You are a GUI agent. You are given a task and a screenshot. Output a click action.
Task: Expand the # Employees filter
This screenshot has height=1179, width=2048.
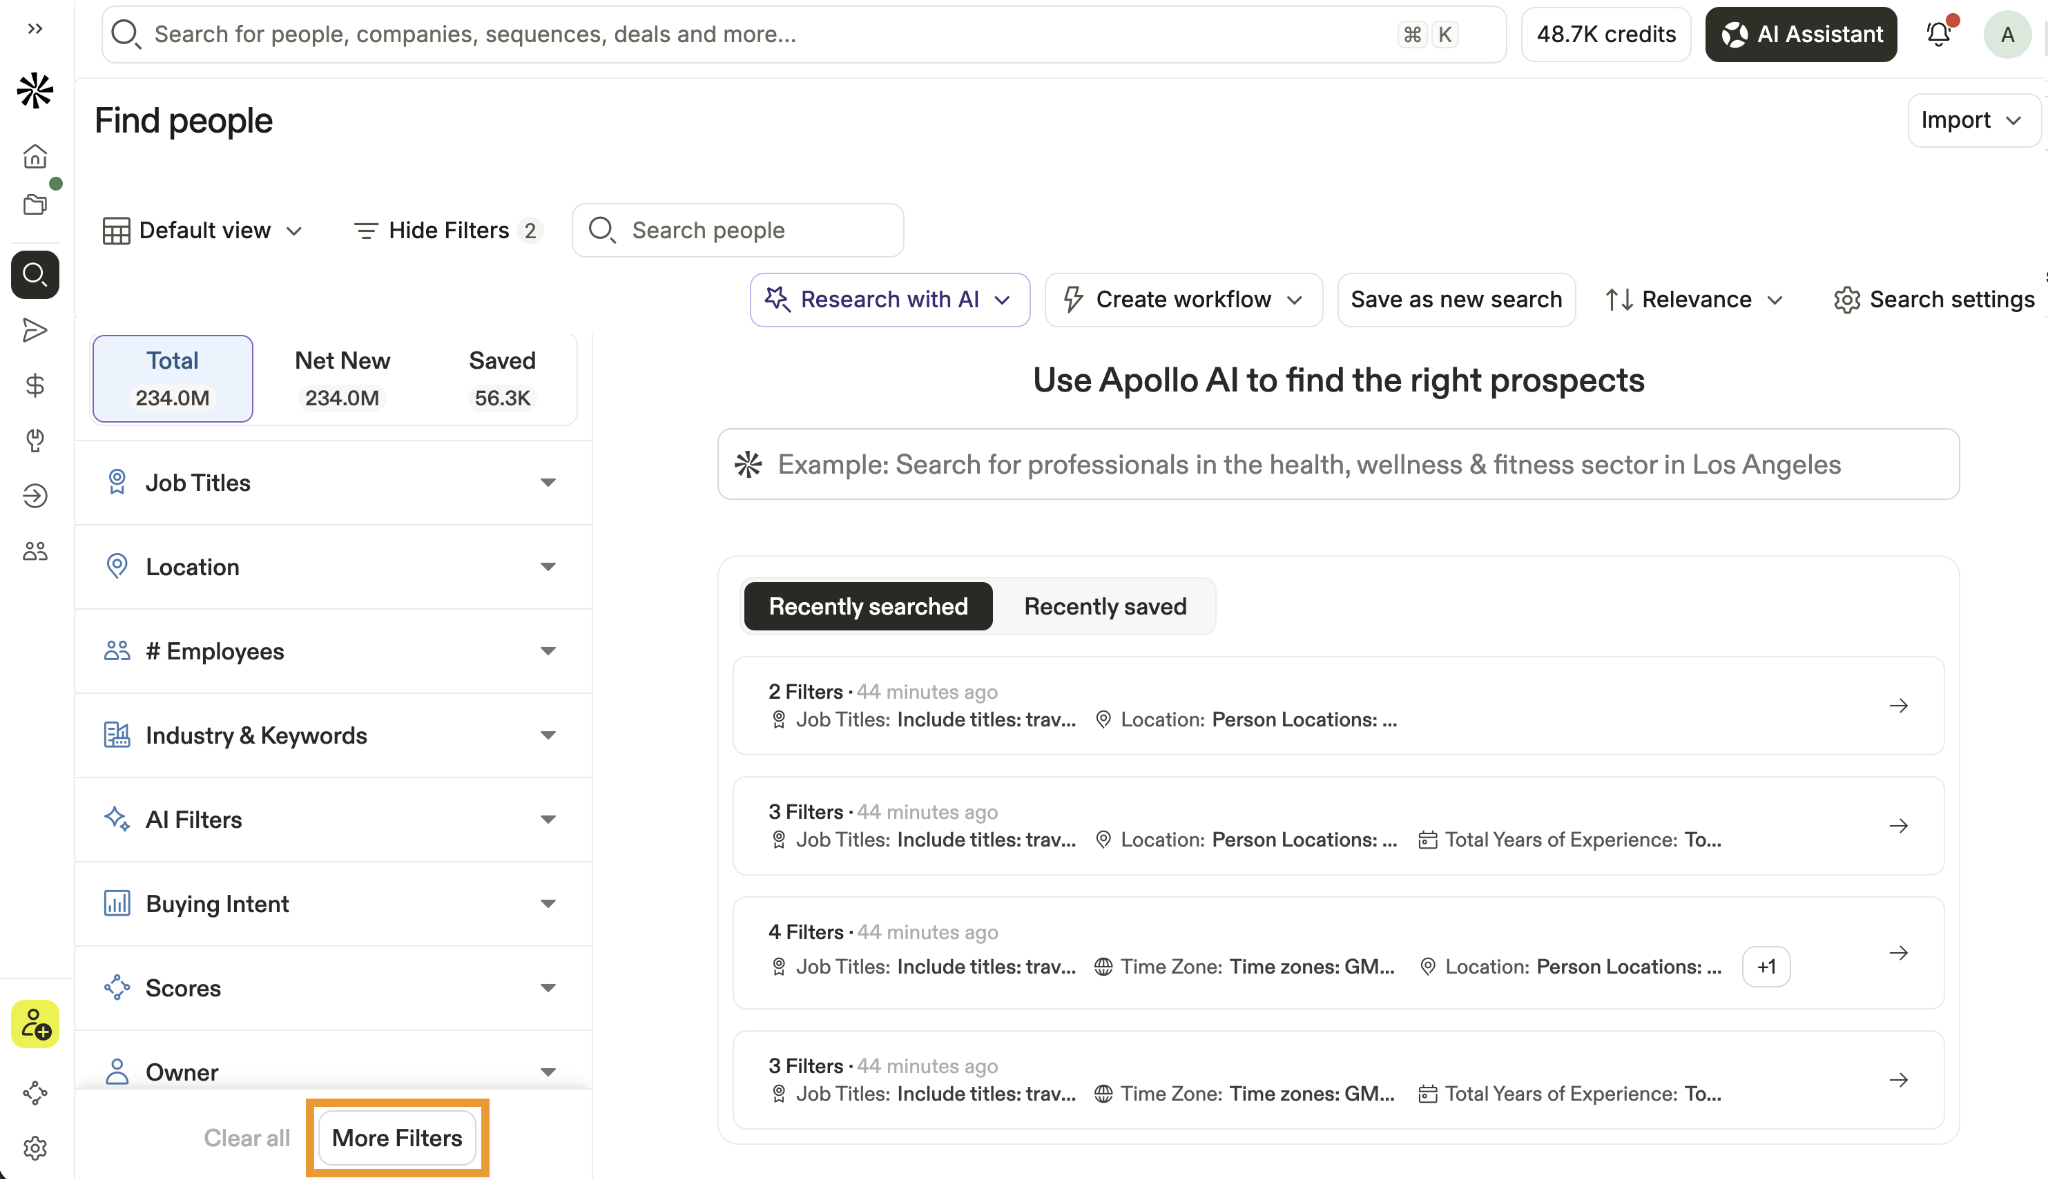tap(333, 651)
